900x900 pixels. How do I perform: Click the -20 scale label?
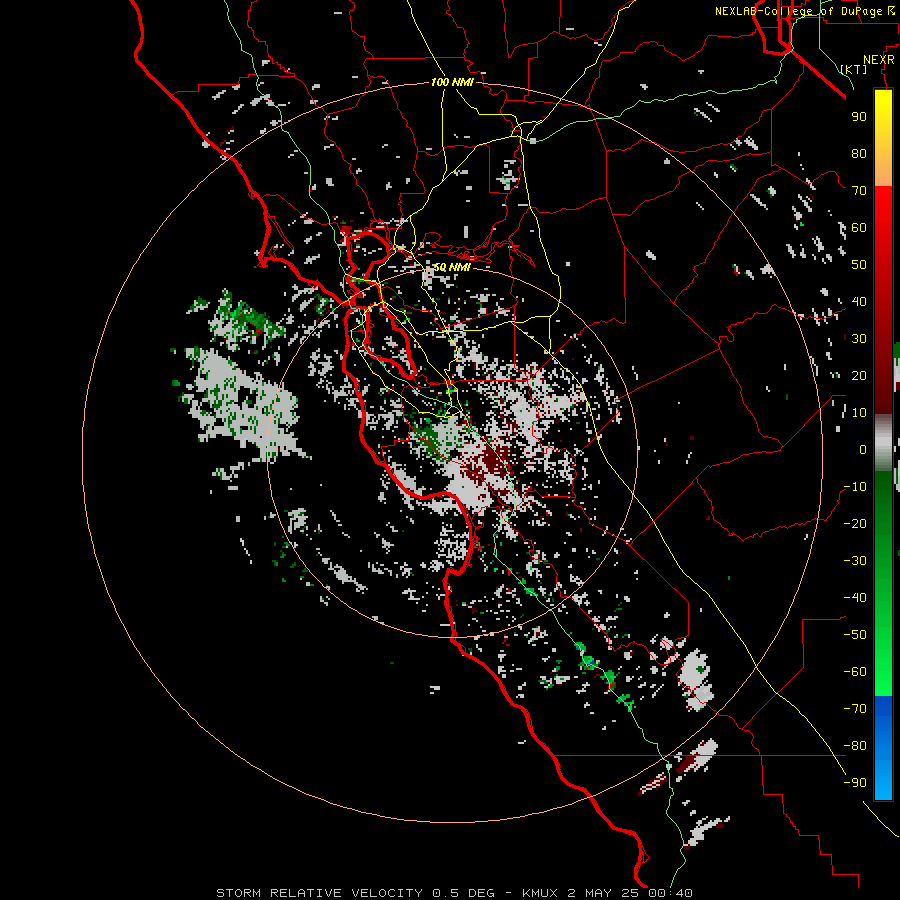point(855,523)
